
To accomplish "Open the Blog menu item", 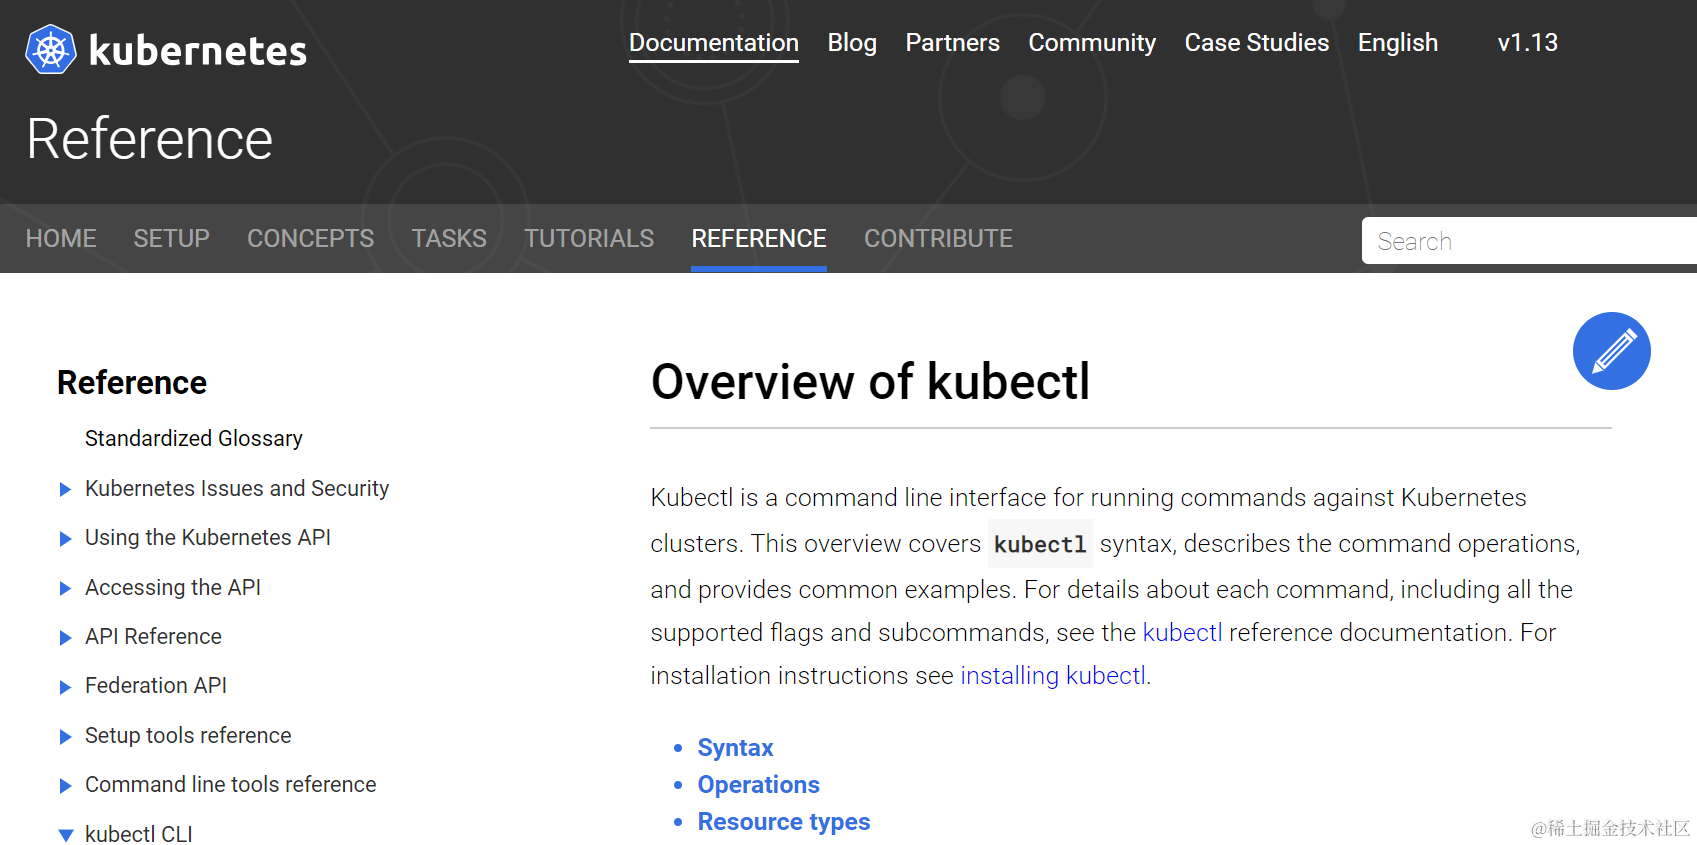I will pos(852,43).
